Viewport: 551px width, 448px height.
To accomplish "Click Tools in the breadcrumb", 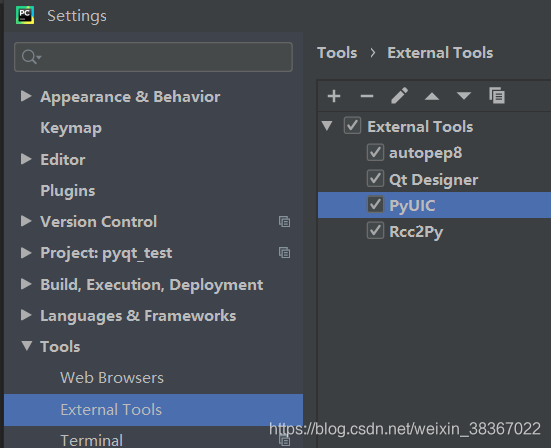I will [337, 53].
